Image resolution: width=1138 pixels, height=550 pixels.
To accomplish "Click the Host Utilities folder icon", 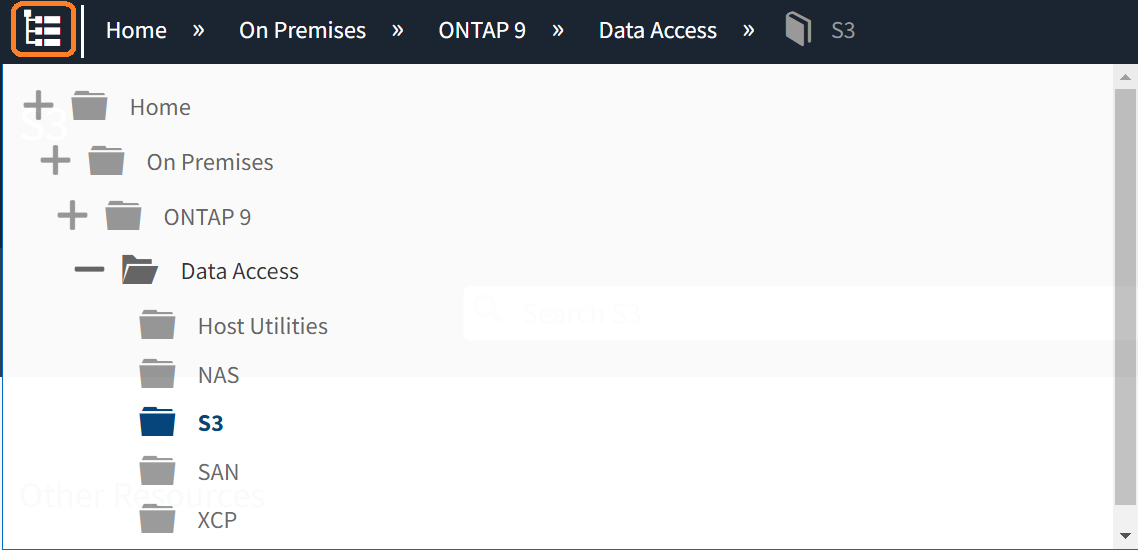I will (157, 325).
